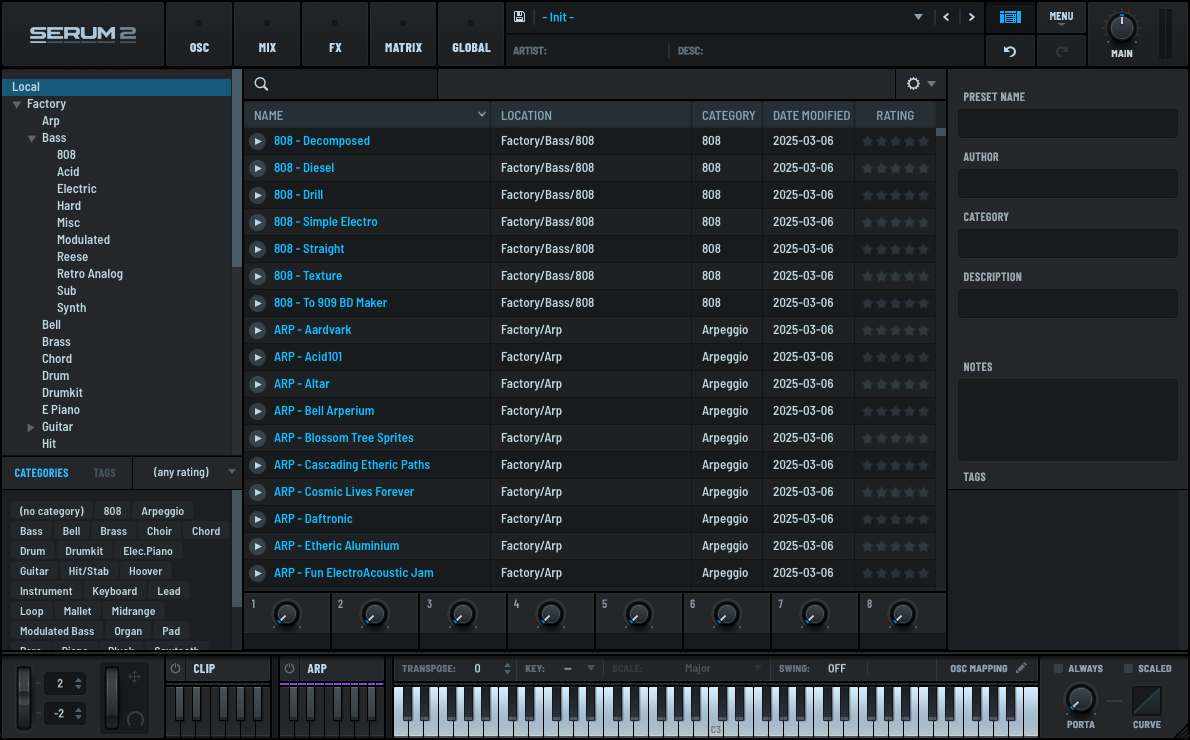Toggle the preset browser list icon
The height and width of the screenshot is (740, 1190).
pyautogui.click(x=1010, y=17)
